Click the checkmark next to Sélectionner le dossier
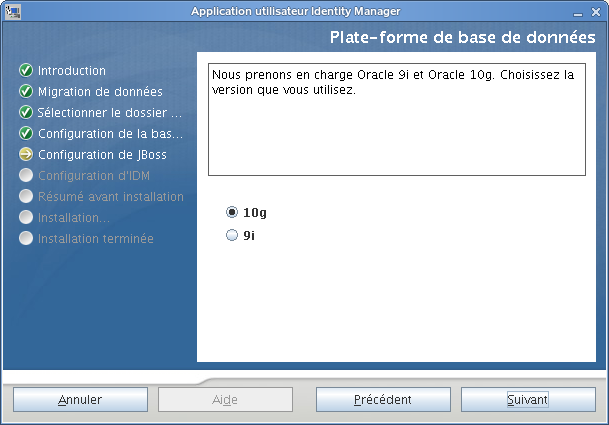Image resolution: width=609 pixels, height=425 pixels. coord(26,112)
